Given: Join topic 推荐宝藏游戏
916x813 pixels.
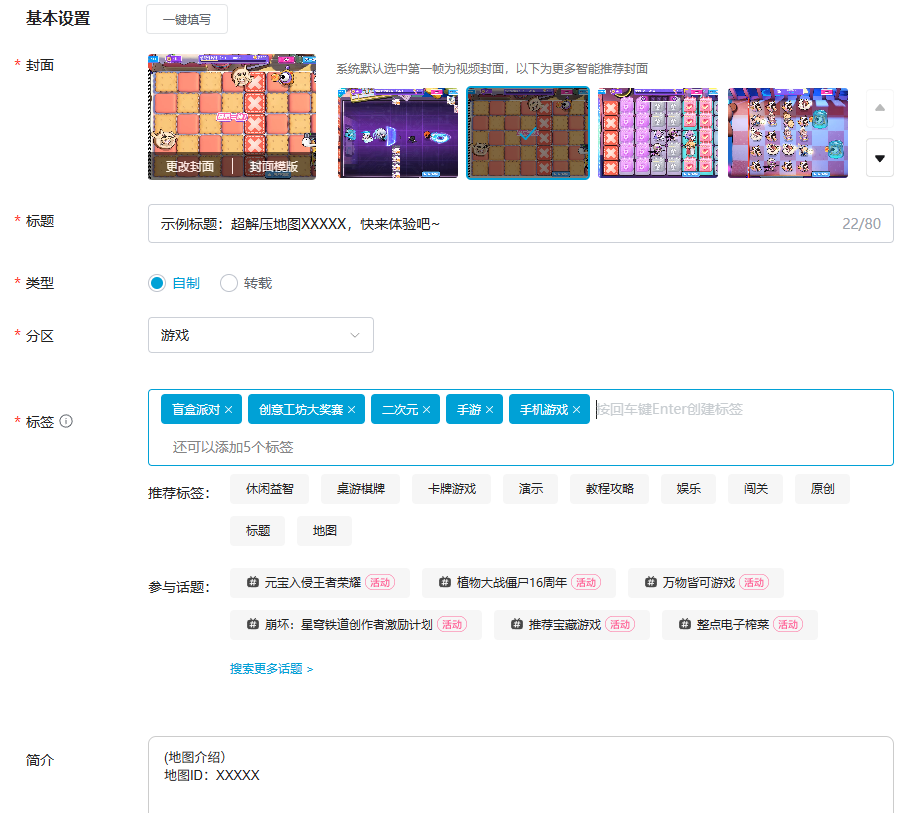Looking at the screenshot, I should point(572,625).
